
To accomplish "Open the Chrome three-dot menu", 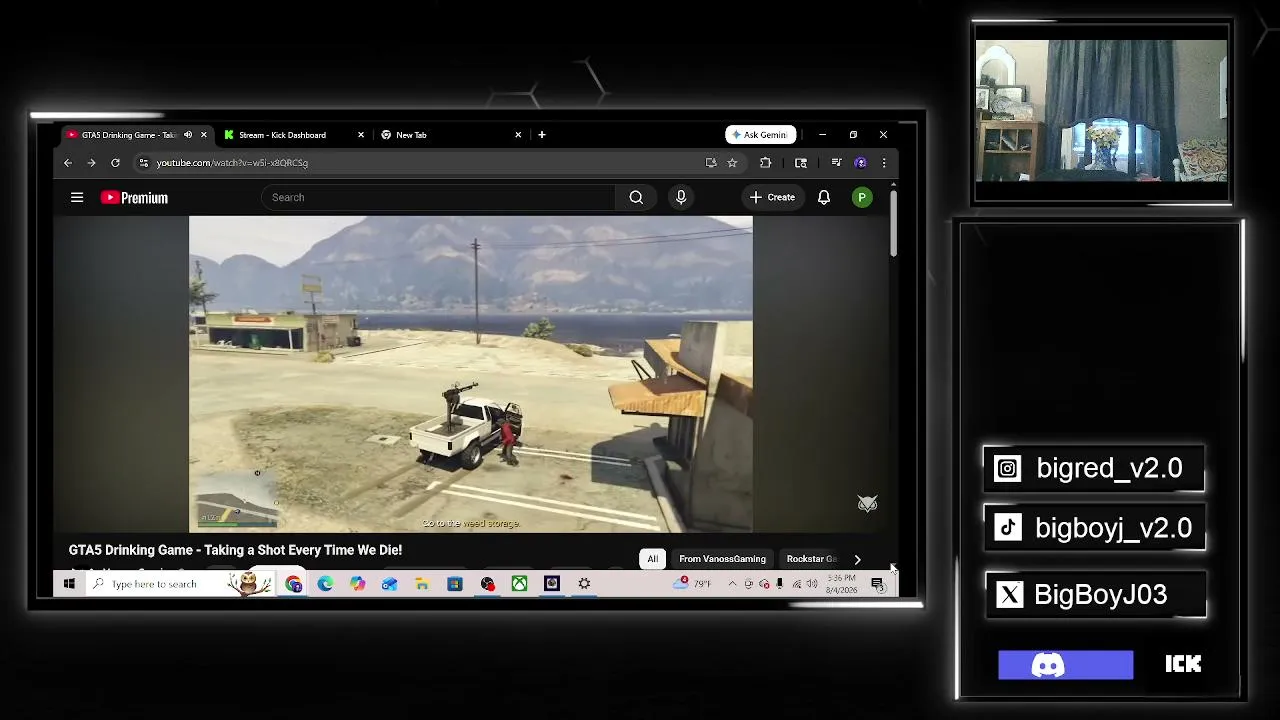I will 883,163.
